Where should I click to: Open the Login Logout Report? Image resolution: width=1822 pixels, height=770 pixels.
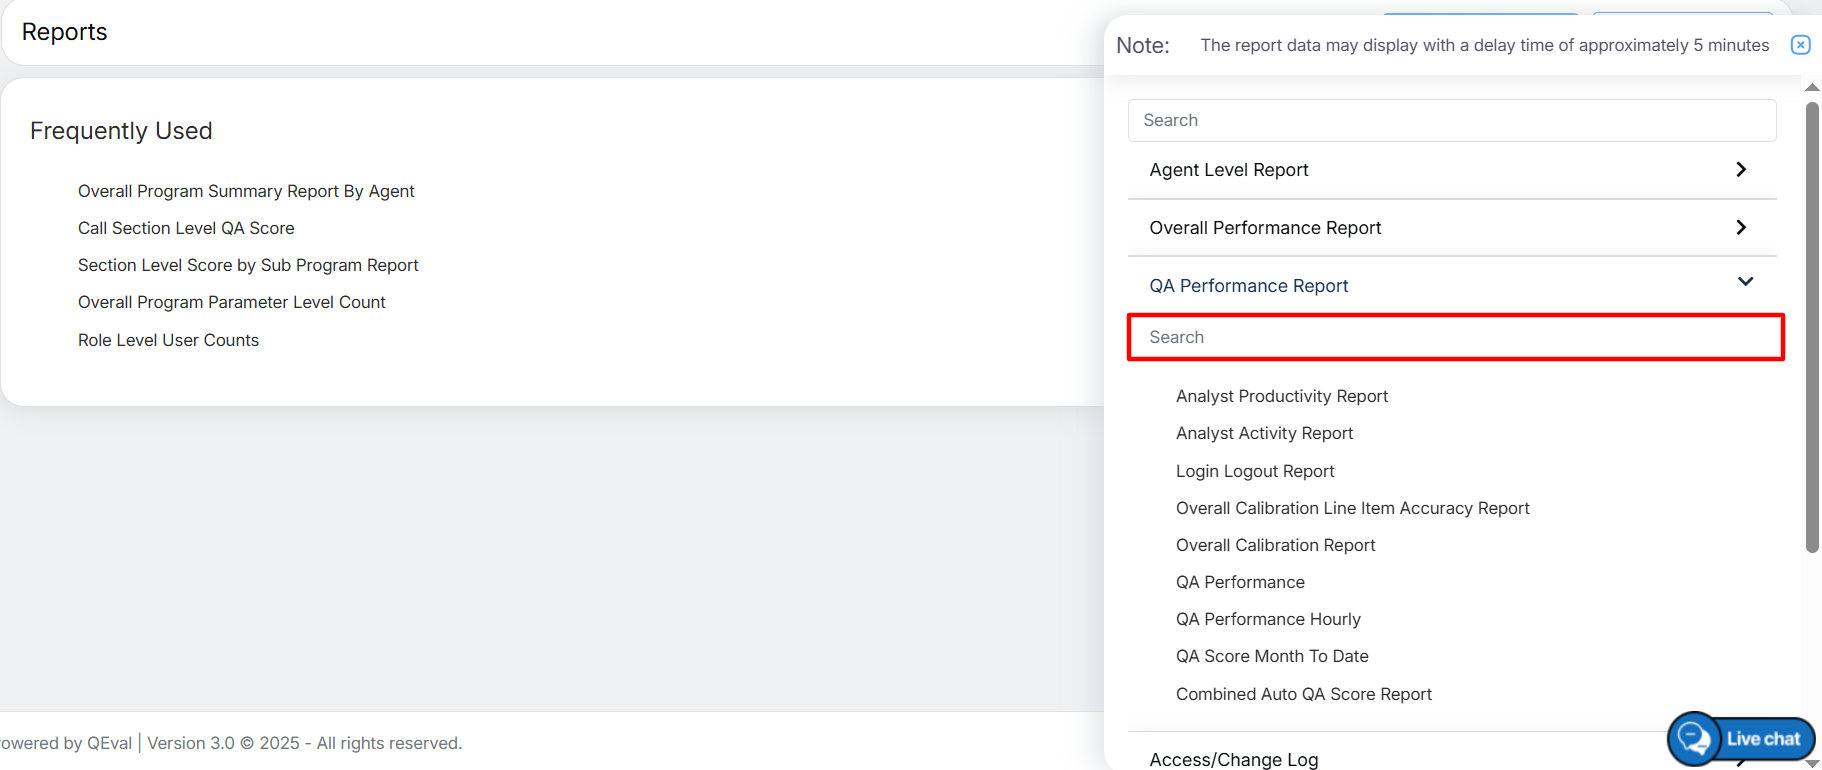tap(1255, 471)
